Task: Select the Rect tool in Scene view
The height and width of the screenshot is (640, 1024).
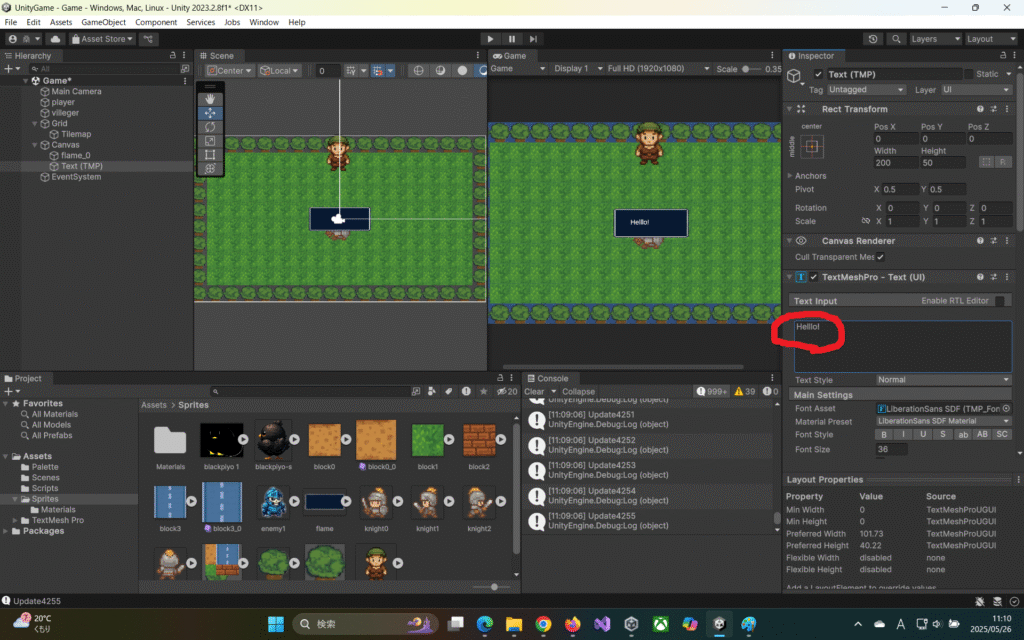Action: 210,155
